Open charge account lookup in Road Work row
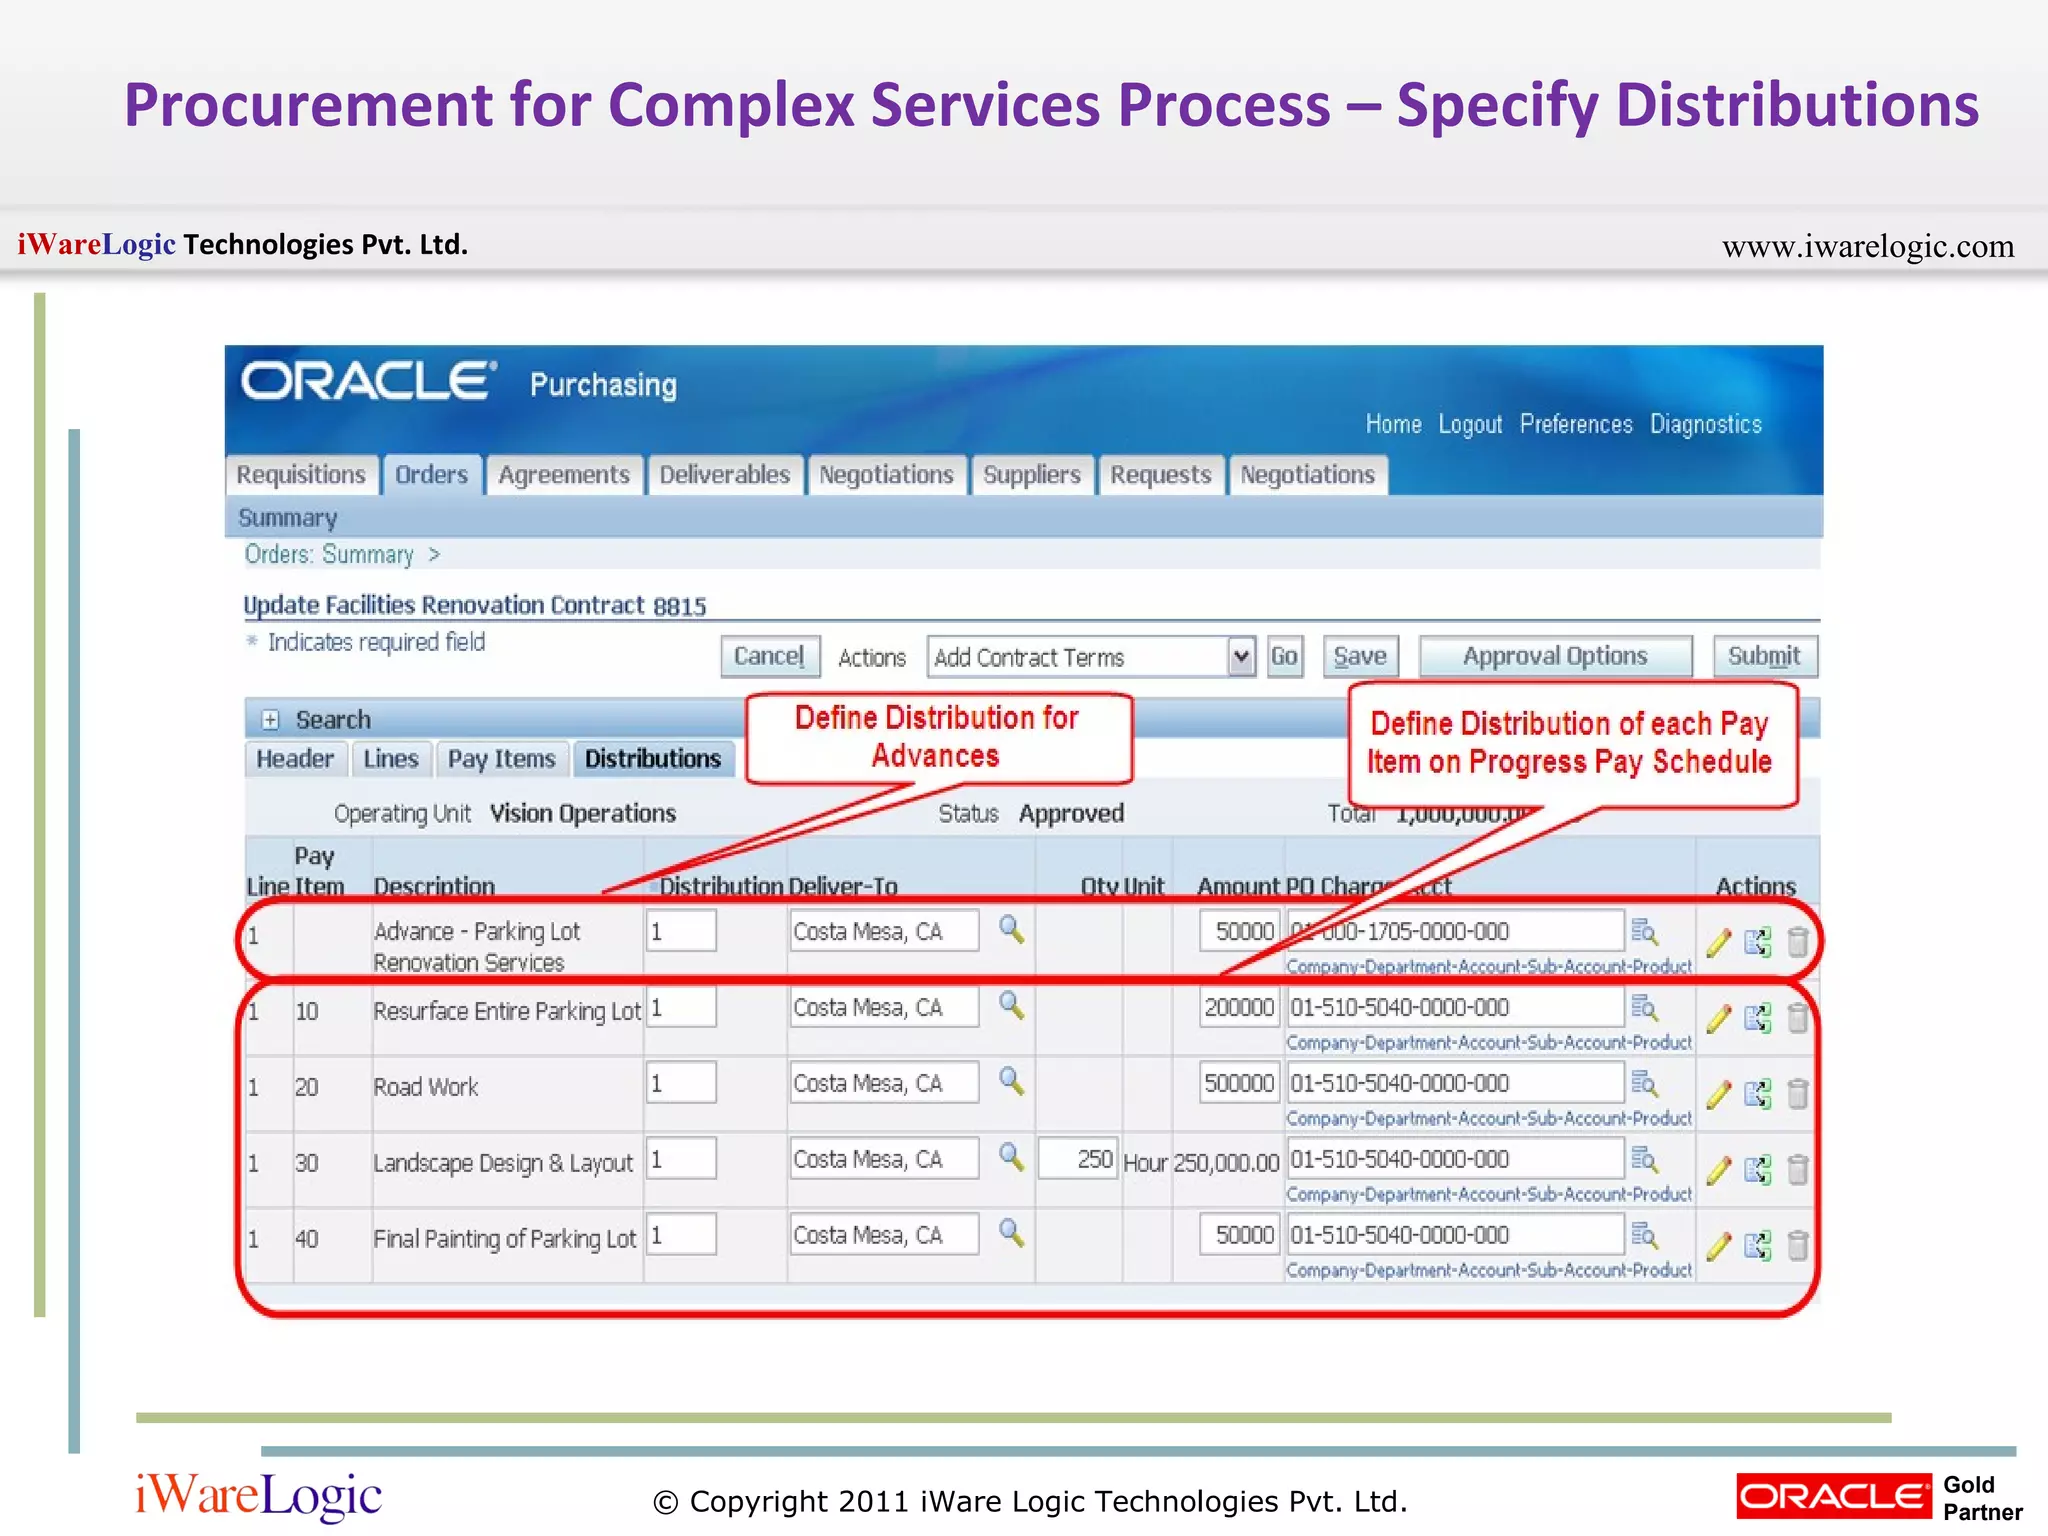Viewport: 2048px width, 1536px height. point(1645,1084)
